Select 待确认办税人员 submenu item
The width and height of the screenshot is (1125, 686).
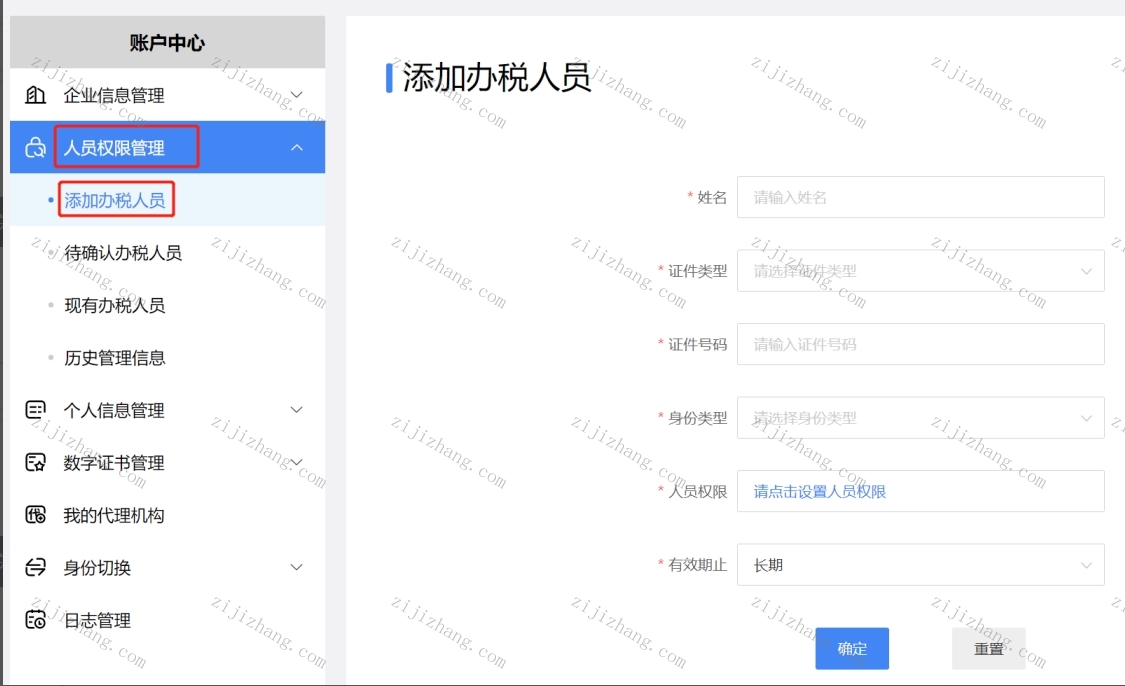pyautogui.click(x=167, y=252)
